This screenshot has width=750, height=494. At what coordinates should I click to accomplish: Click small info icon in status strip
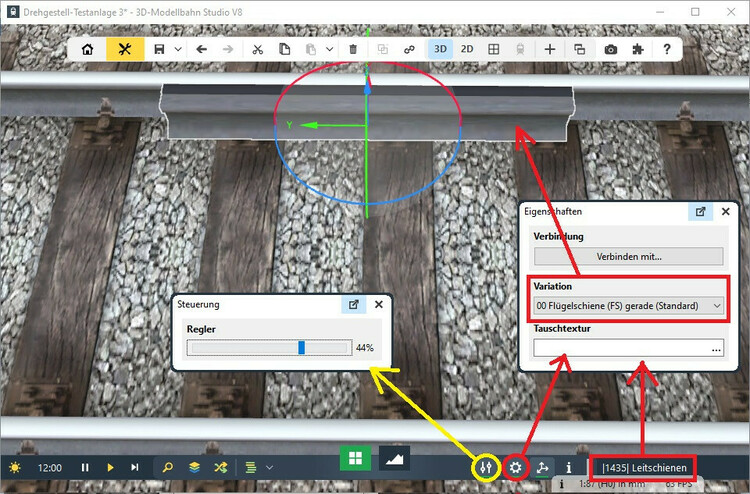point(562,484)
